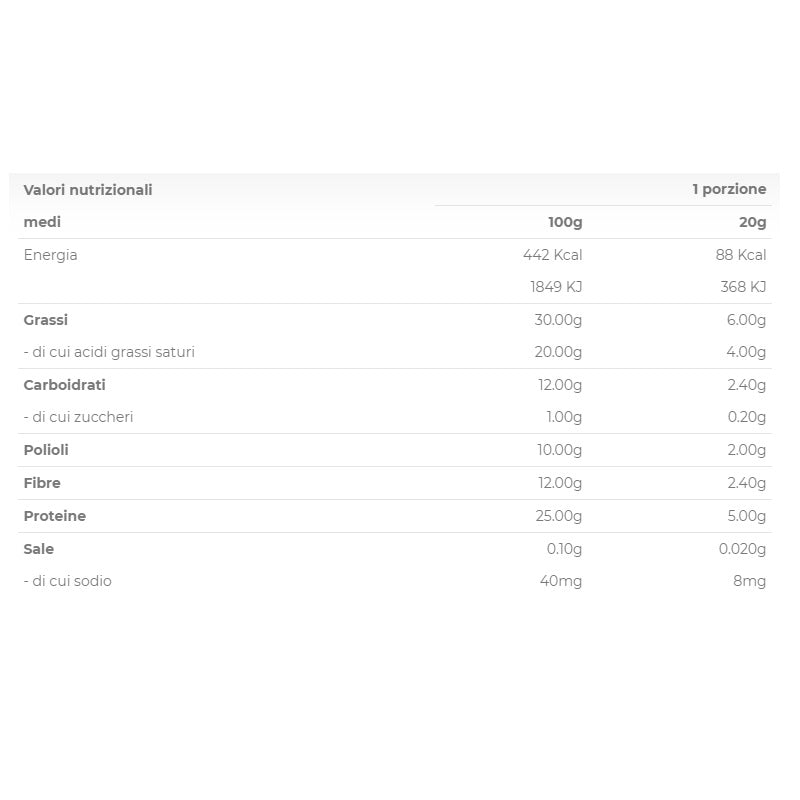Click the '20g' portion heading

[x=752, y=222]
